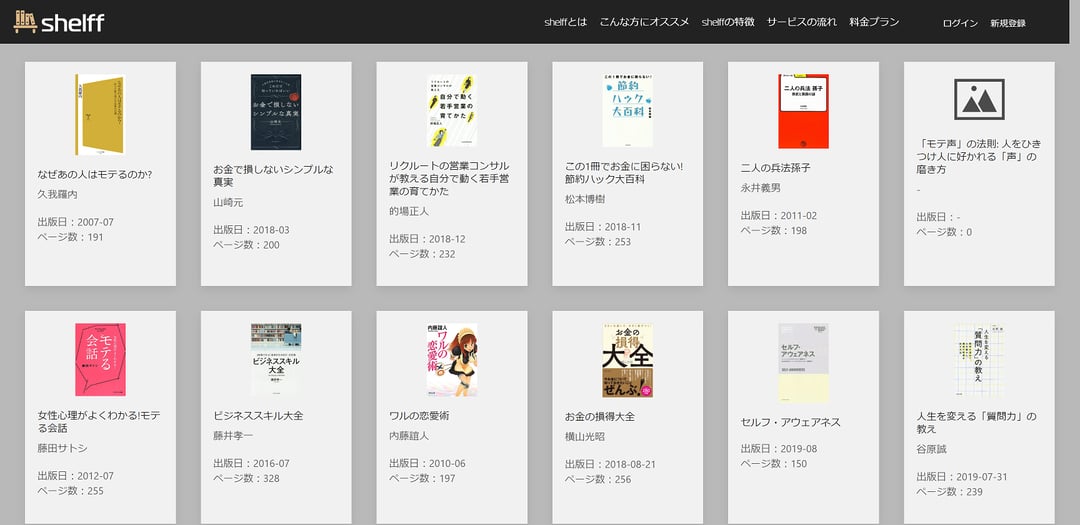Click the ログイン link

(960, 23)
